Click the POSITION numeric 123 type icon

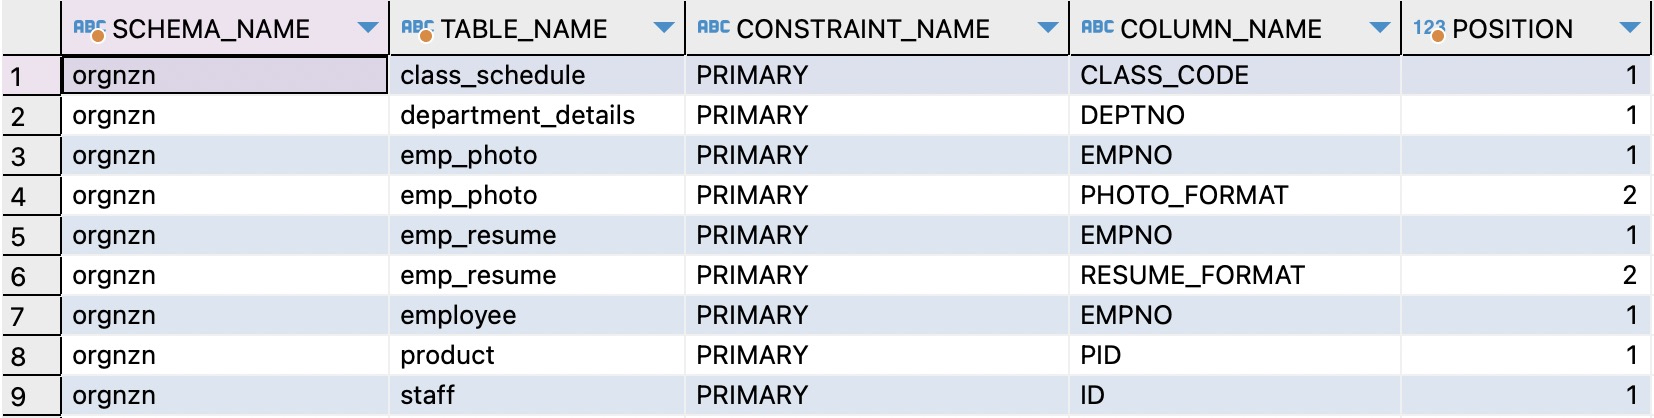pyautogui.click(x=1429, y=29)
